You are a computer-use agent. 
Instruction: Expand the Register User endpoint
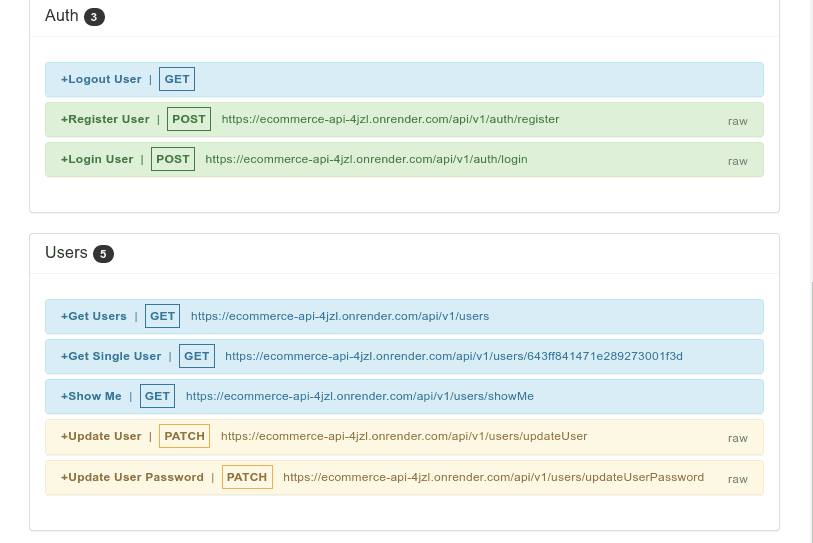tap(105, 119)
